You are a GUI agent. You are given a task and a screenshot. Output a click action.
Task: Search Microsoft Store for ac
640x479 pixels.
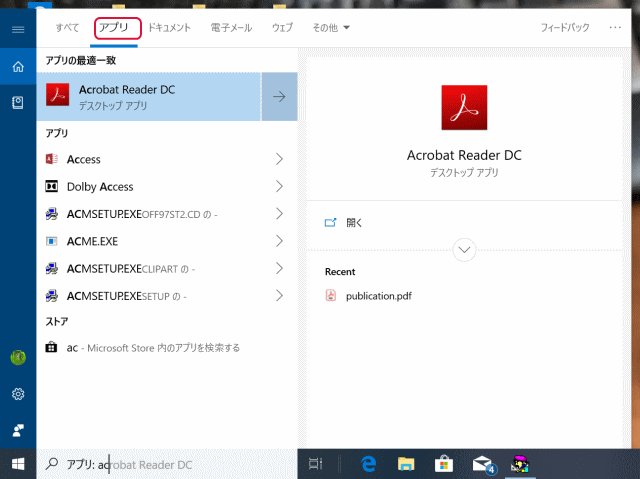click(x=153, y=348)
